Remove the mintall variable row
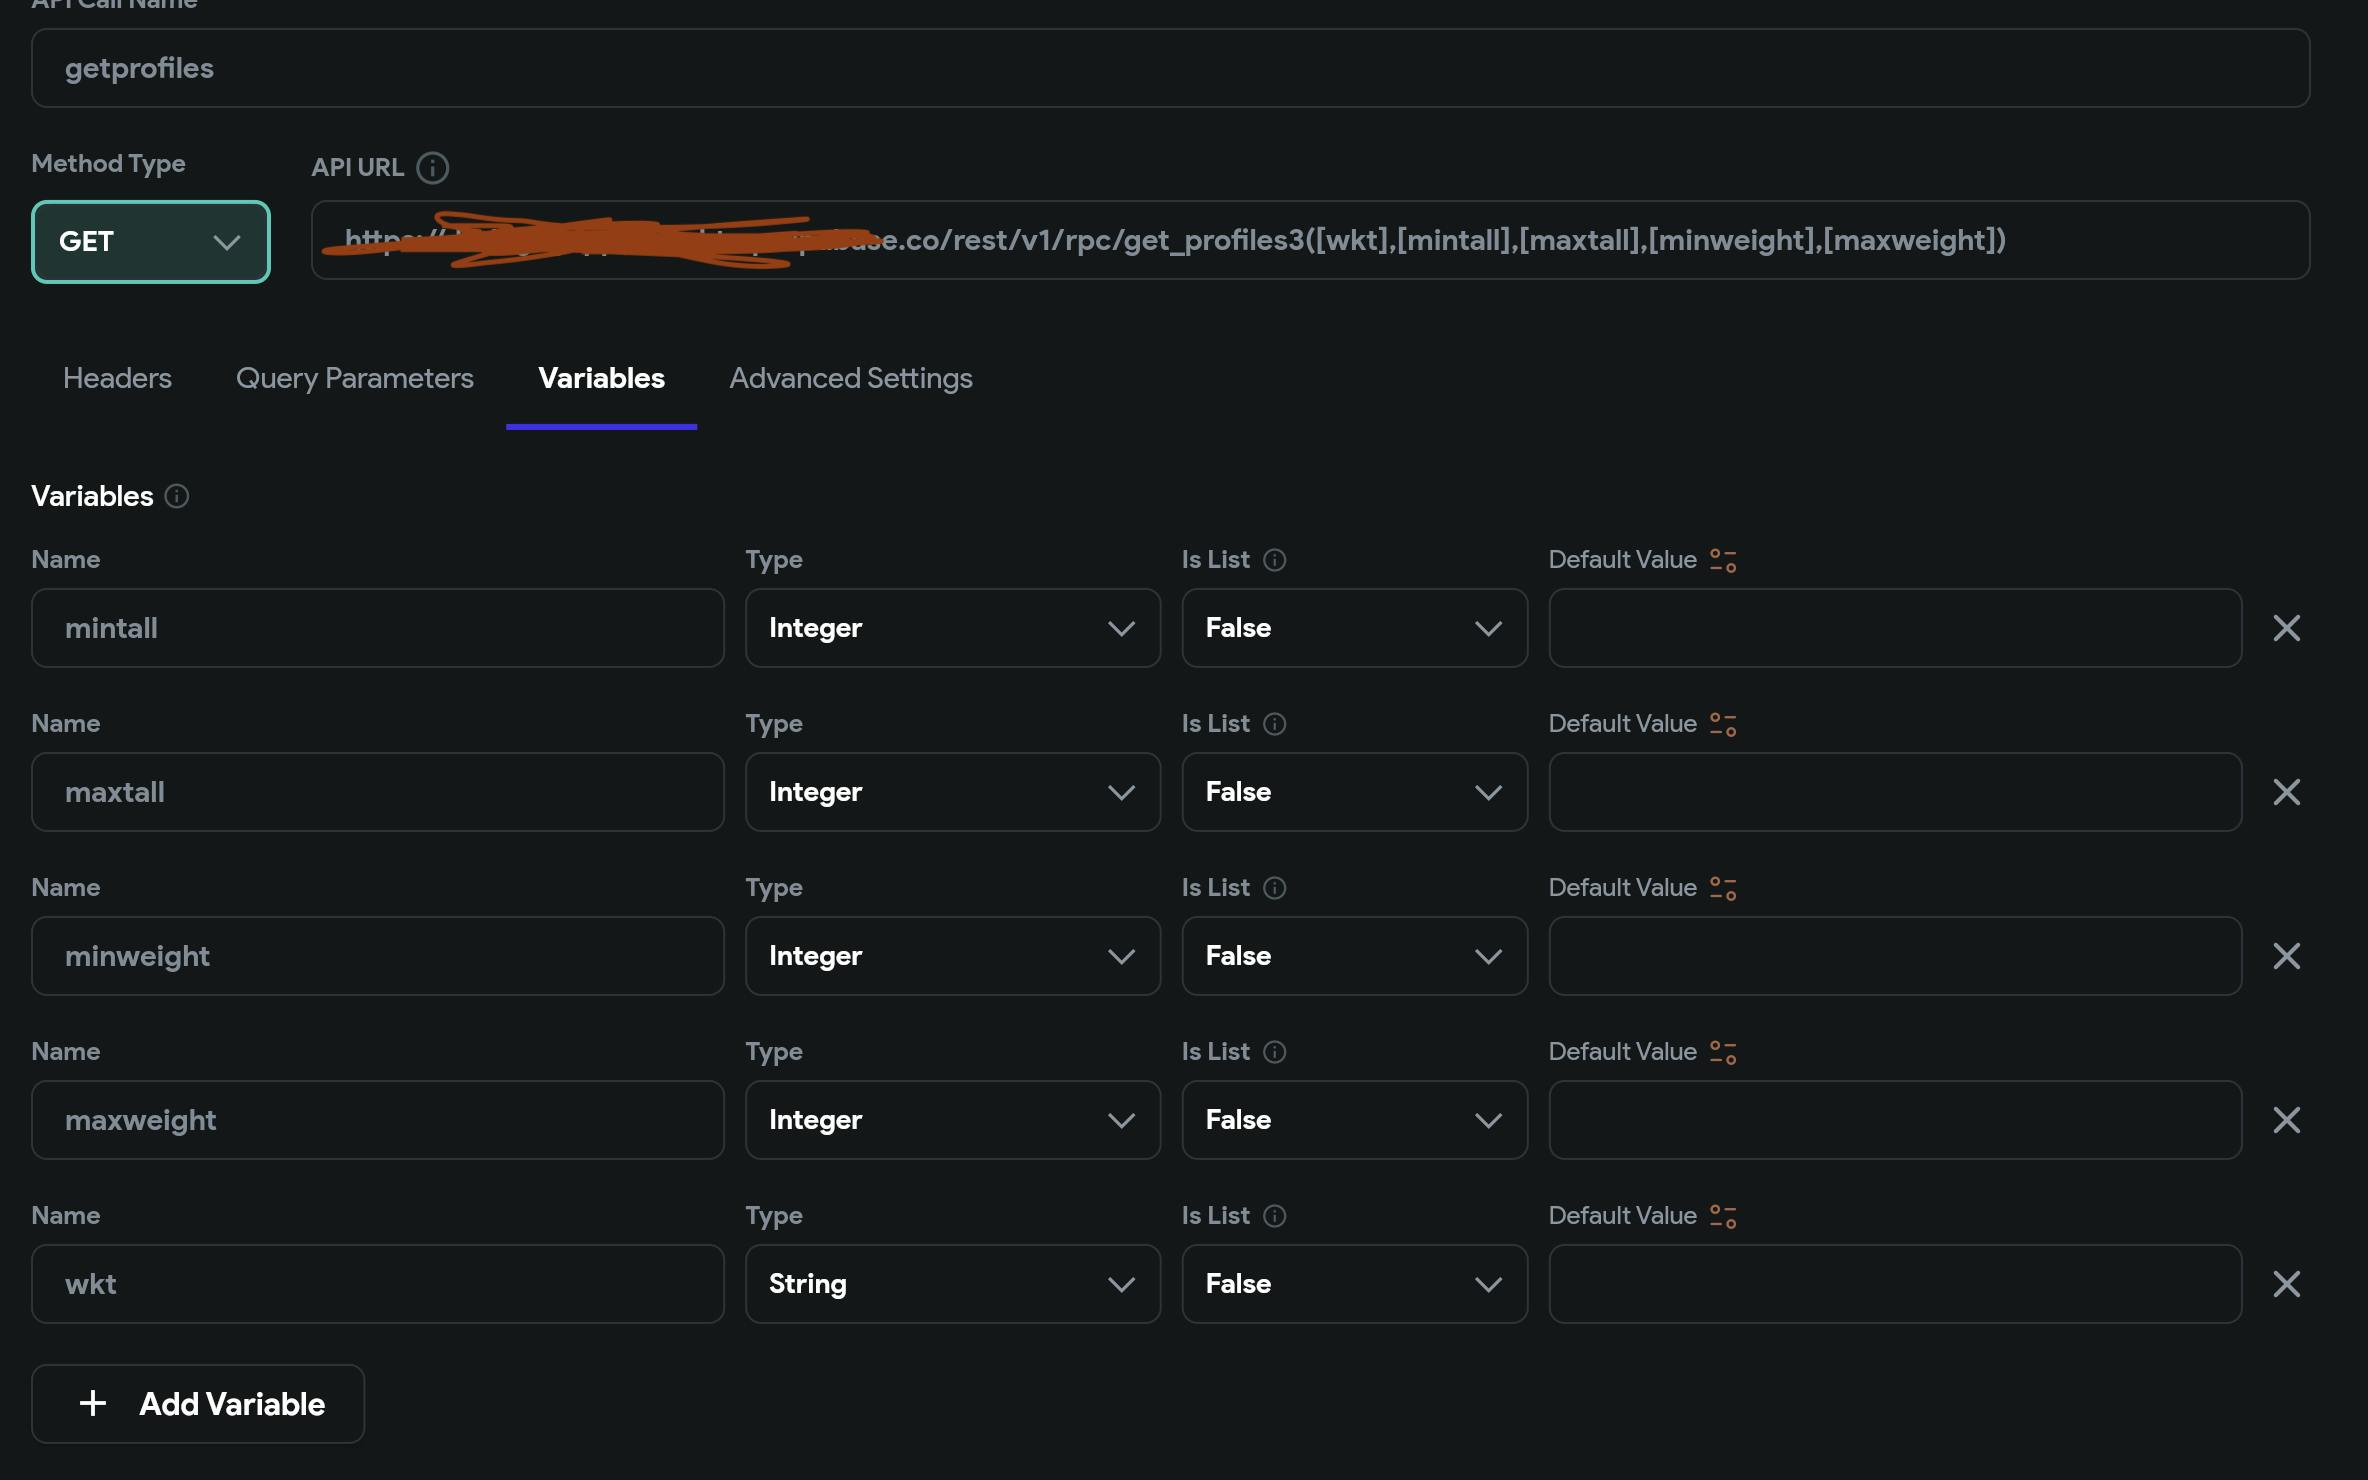Screen dimensions: 2368x1480 point(2286,628)
